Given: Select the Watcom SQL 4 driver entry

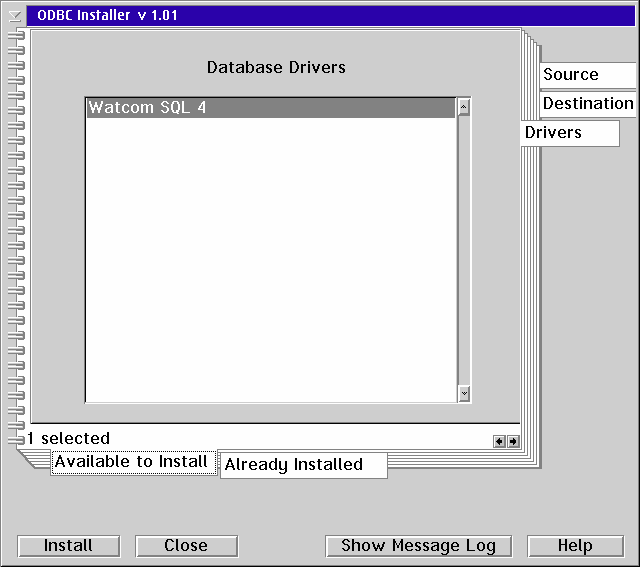Looking at the screenshot, I should 271,108.
